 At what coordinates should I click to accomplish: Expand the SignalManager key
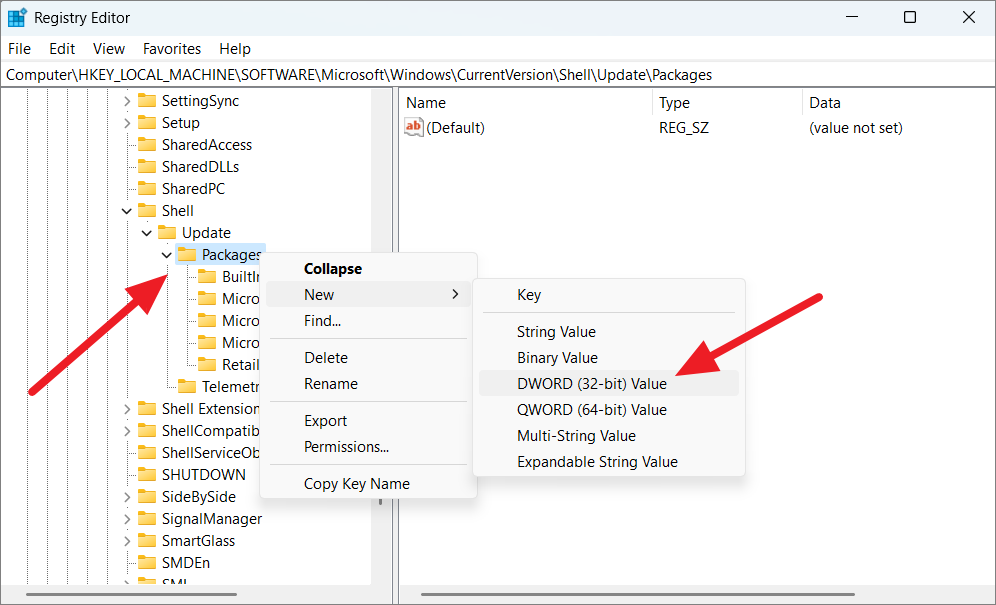tap(127, 519)
